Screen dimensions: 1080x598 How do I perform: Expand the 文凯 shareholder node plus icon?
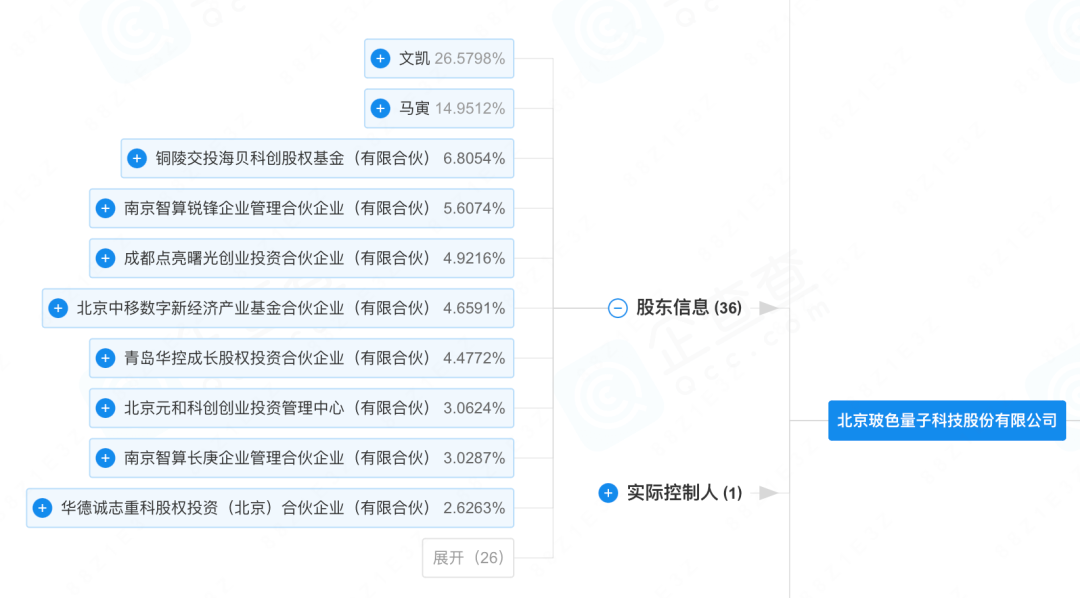click(x=380, y=59)
